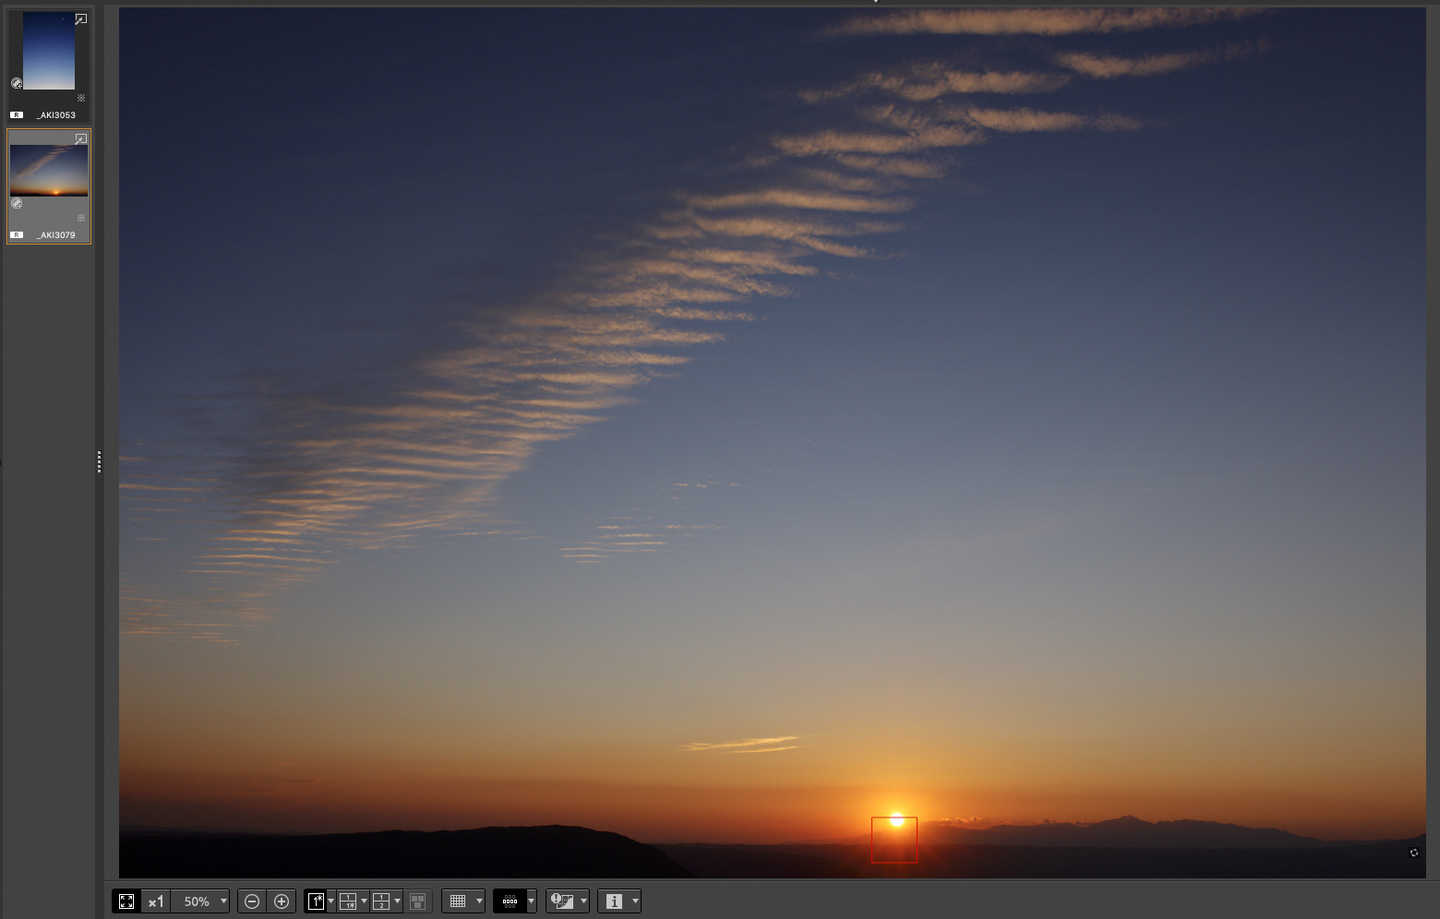The height and width of the screenshot is (919, 1440).
Task: Toggle the highlight/shadow warning icon
Action: coord(562,901)
